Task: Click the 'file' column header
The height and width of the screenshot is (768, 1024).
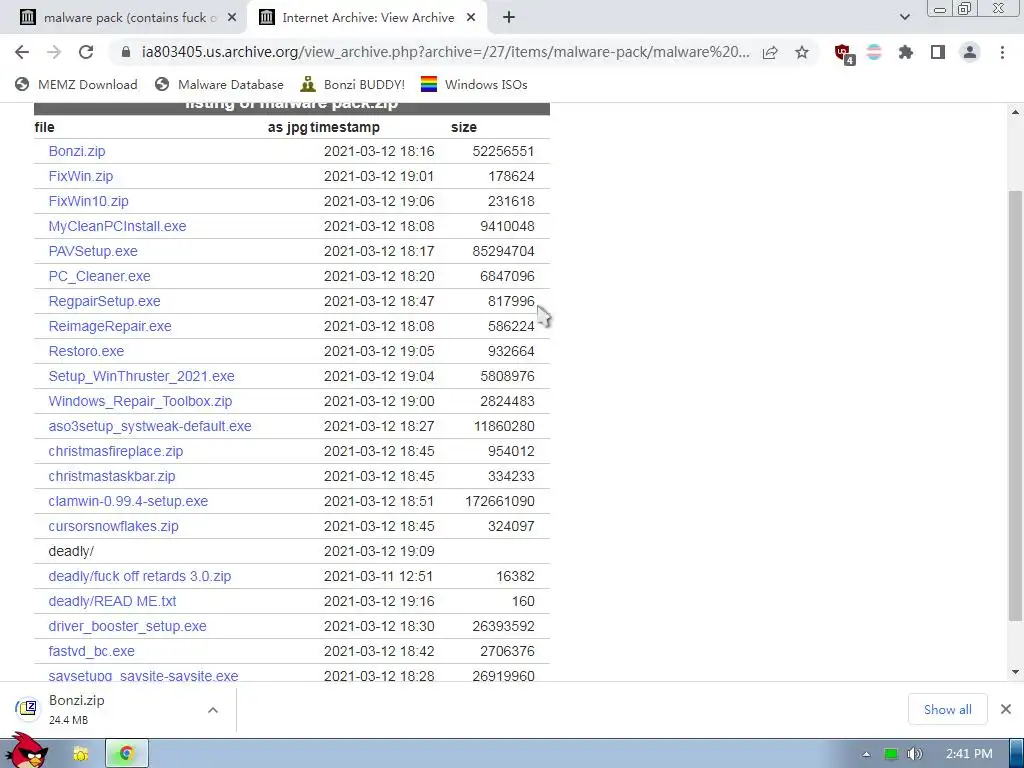Action: 44,127
